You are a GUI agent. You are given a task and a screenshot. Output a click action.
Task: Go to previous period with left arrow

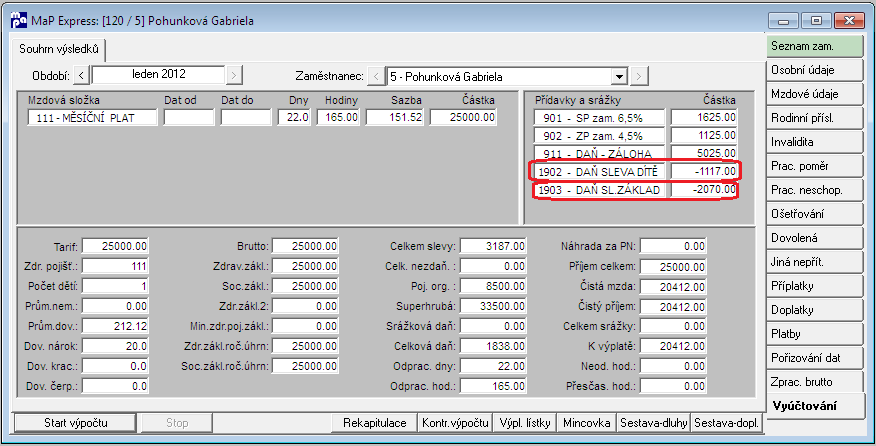pyautogui.click(x=82, y=75)
